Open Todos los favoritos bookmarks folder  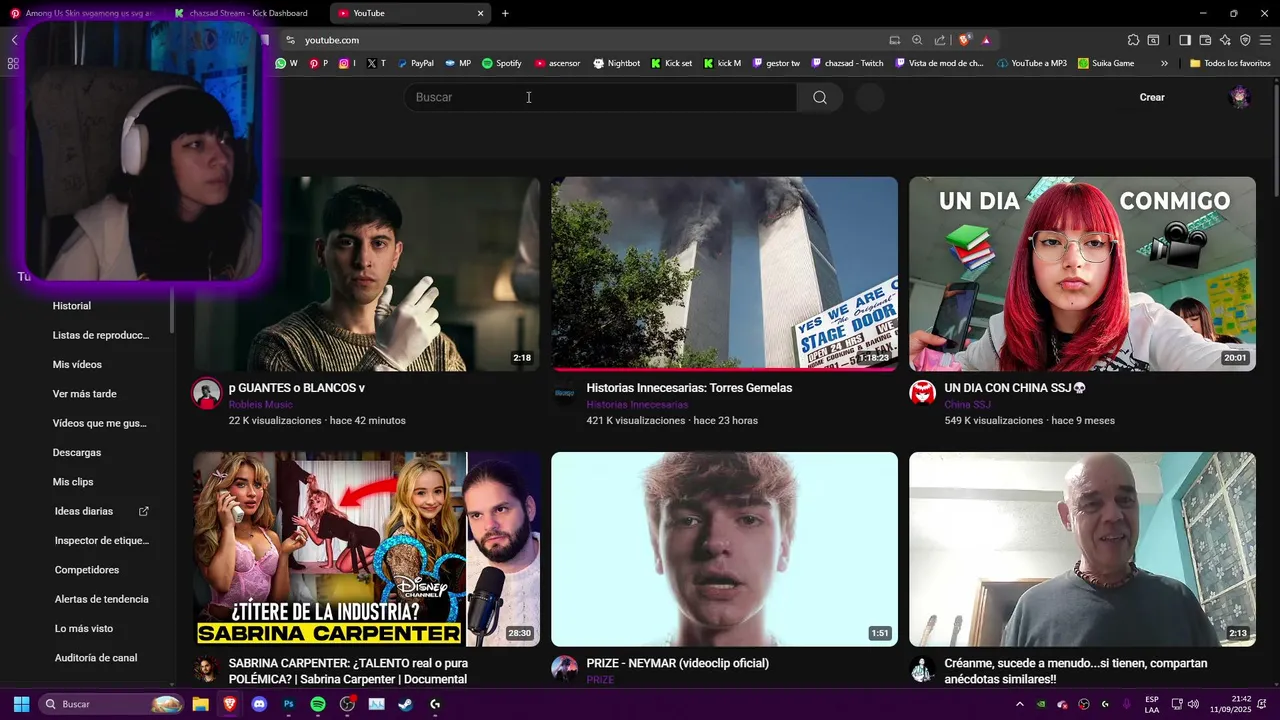click(x=1229, y=63)
